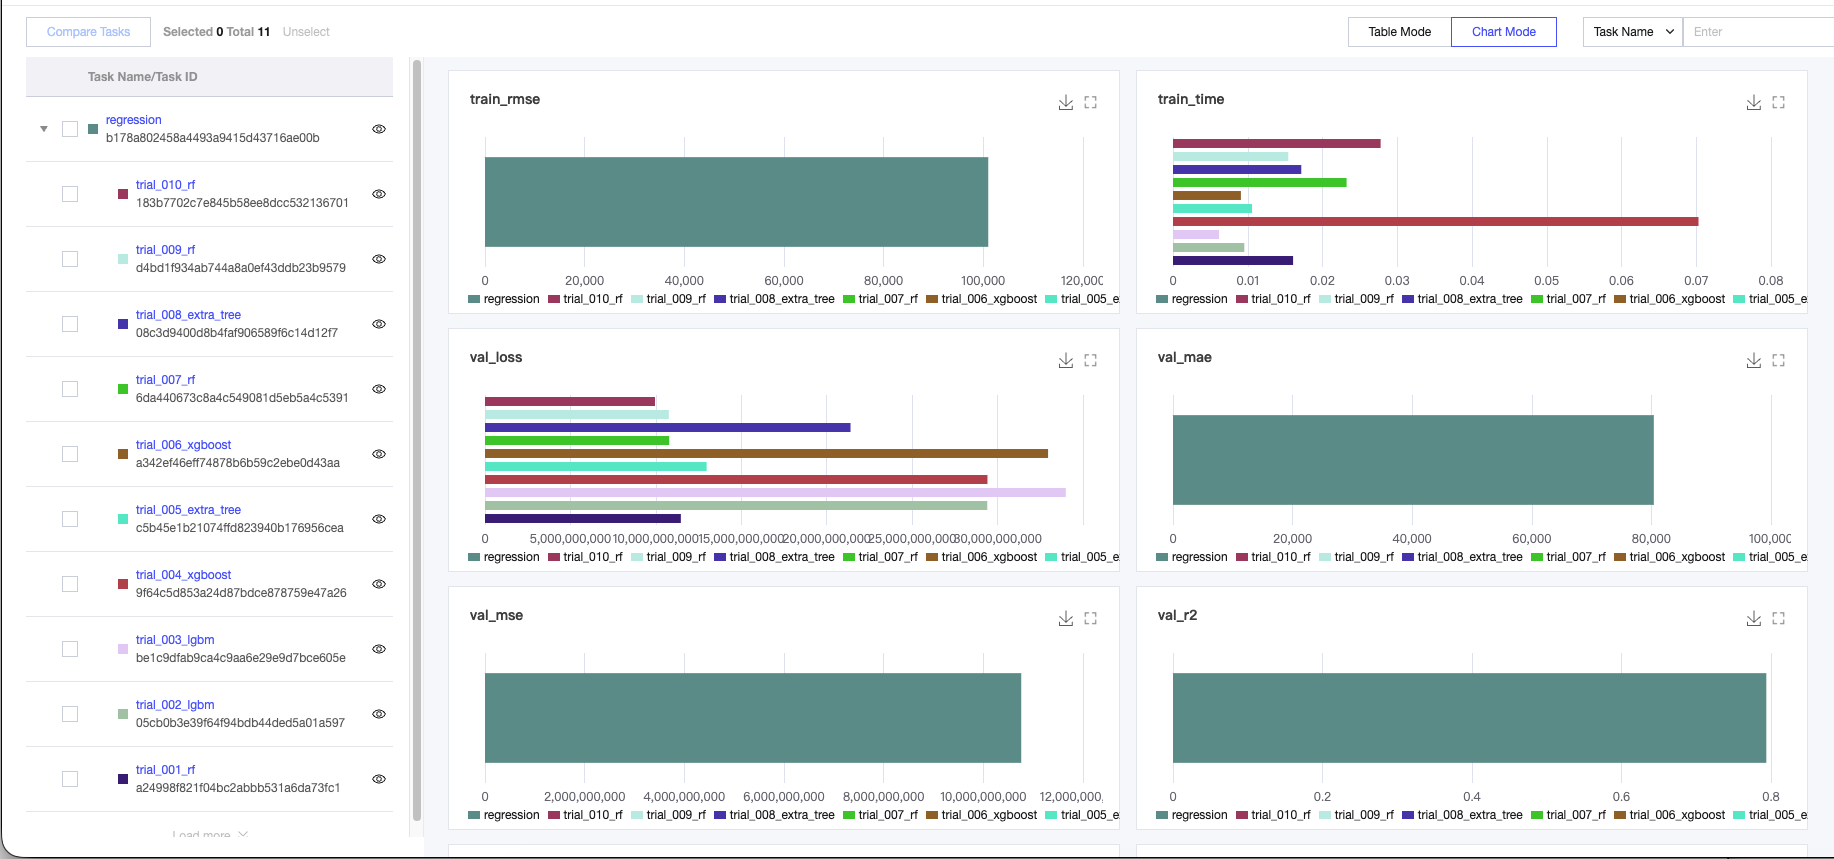Image resolution: width=1834 pixels, height=859 pixels.
Task: Collapse the regression task tree
Action: click(x=44, y=129)
